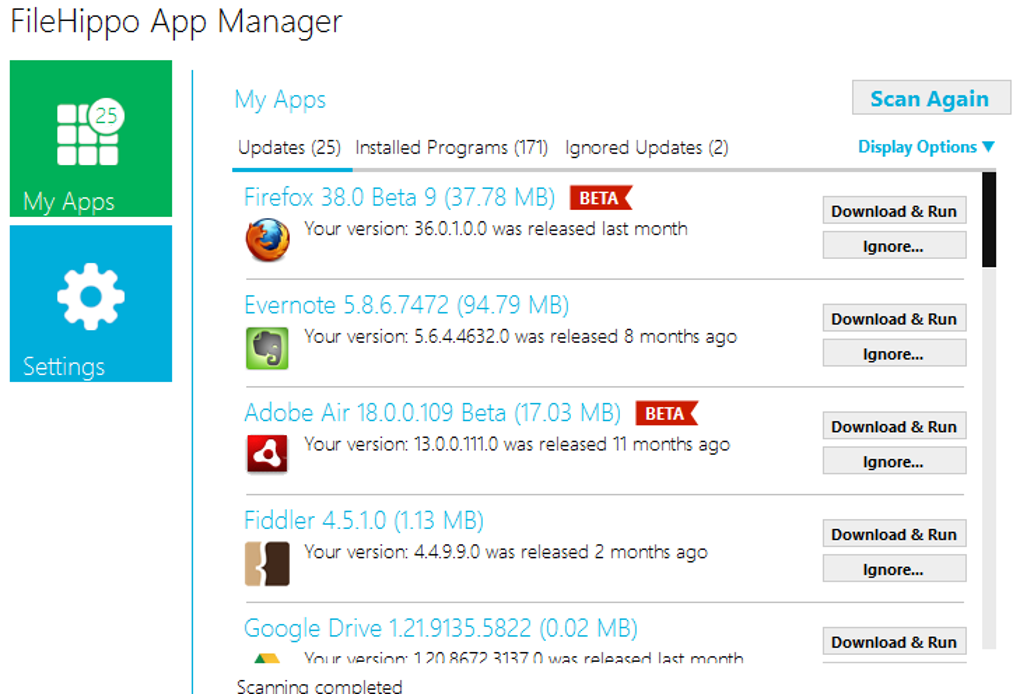Select the Updates (25) tab
The image size is (1020, 694).
coord(289,148)
